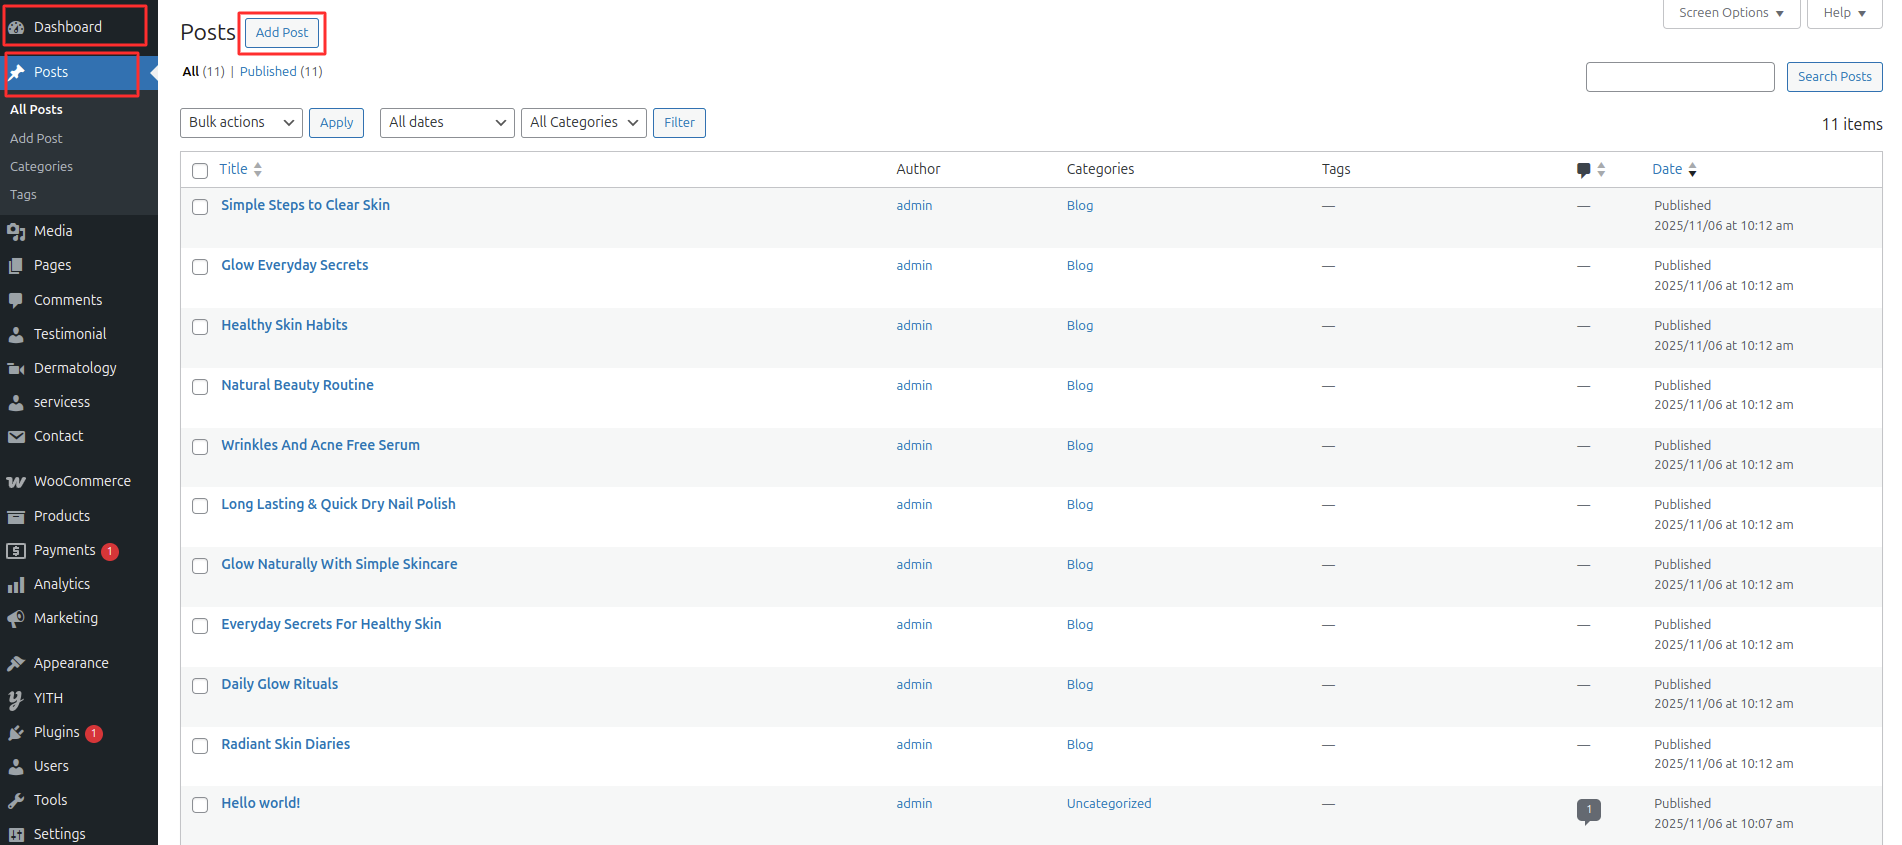Open the Categories submenu item
Screen dimensions: 1902x845
(41, 166)
